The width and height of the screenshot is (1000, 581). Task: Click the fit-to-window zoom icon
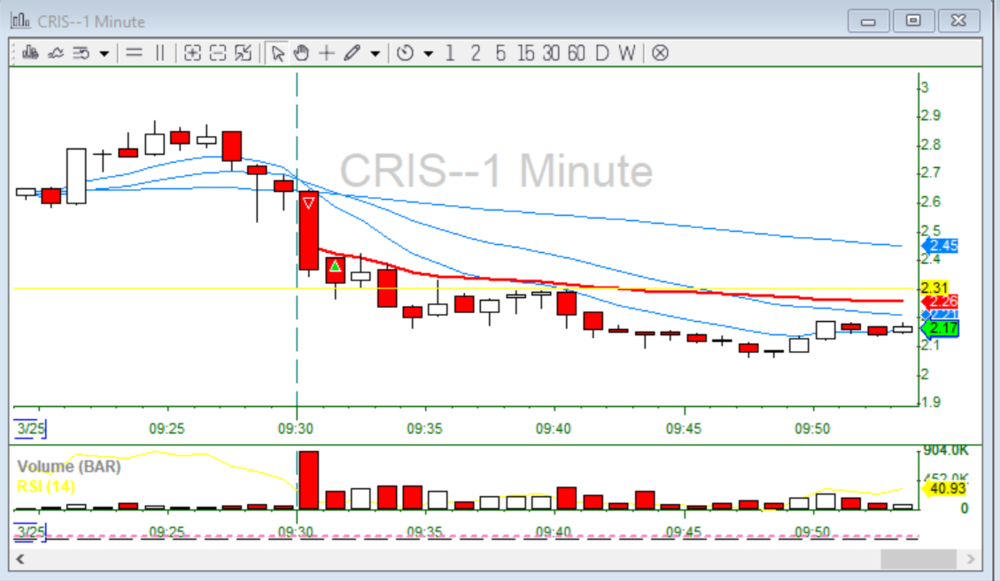click(243, 53)
